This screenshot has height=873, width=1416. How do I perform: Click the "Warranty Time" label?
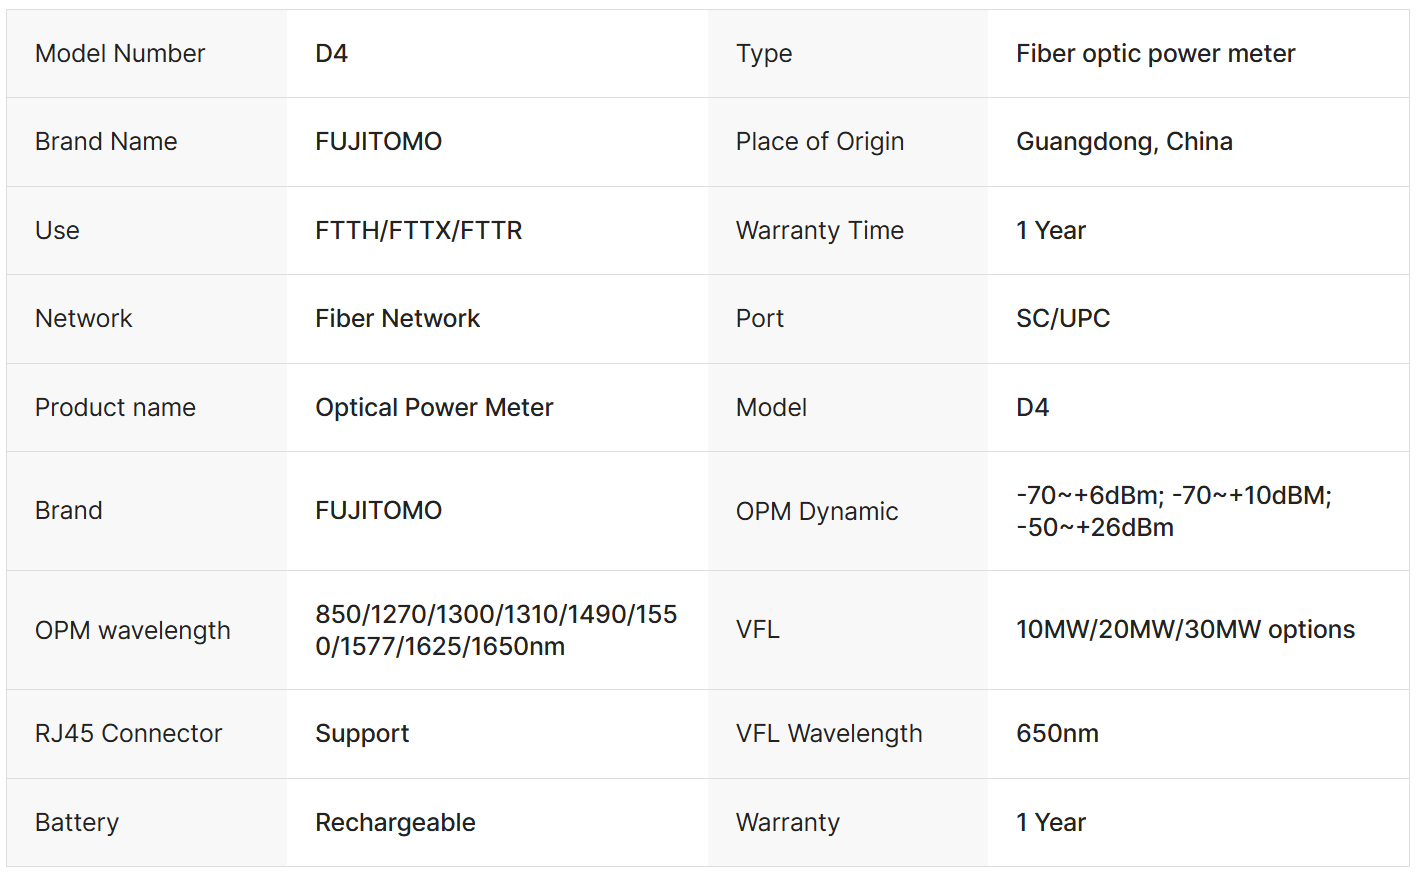click(819, 231)
